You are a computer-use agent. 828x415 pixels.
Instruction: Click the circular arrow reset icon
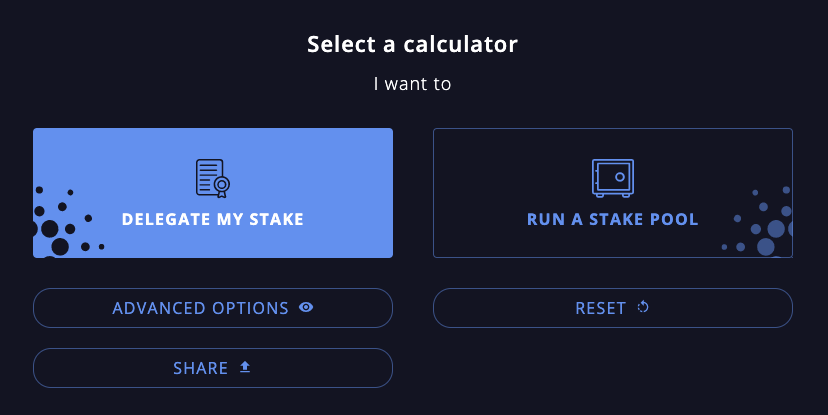coord(643,308)
